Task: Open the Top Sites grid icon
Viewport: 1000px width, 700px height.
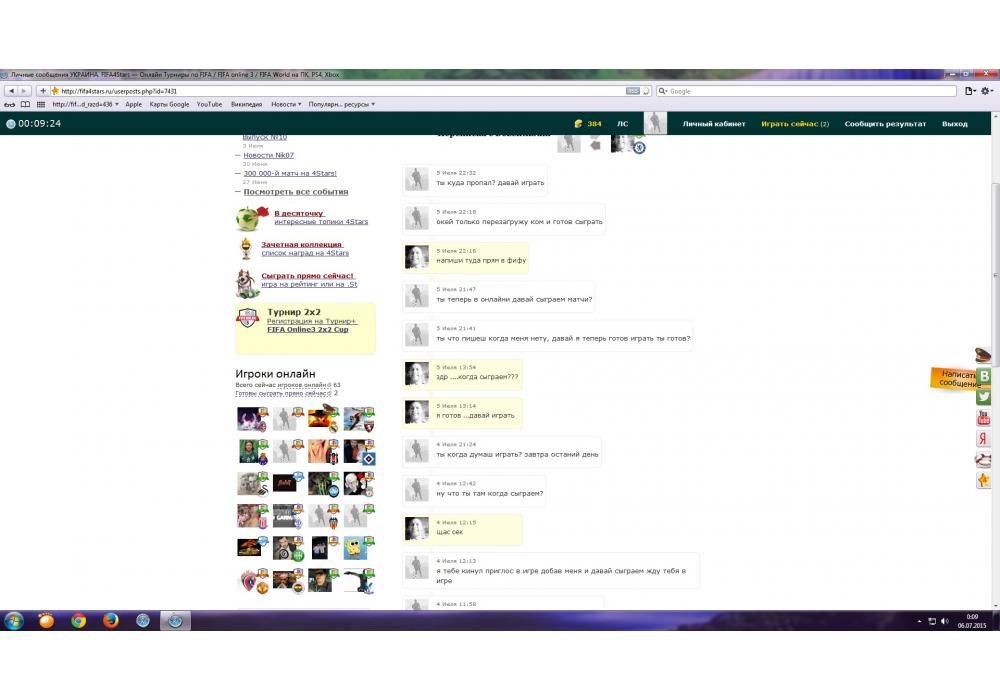Action: (40, 104)
